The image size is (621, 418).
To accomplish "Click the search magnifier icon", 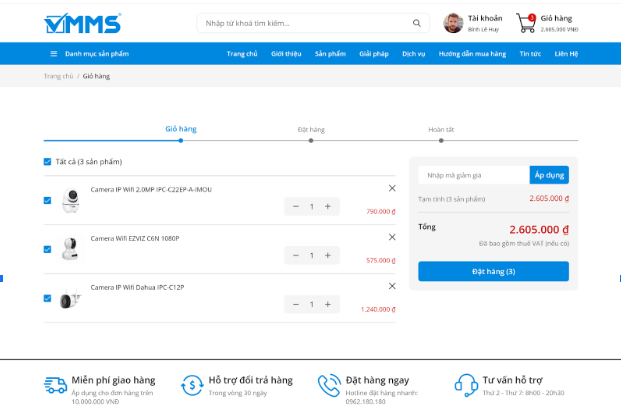I will coord(416,23).
